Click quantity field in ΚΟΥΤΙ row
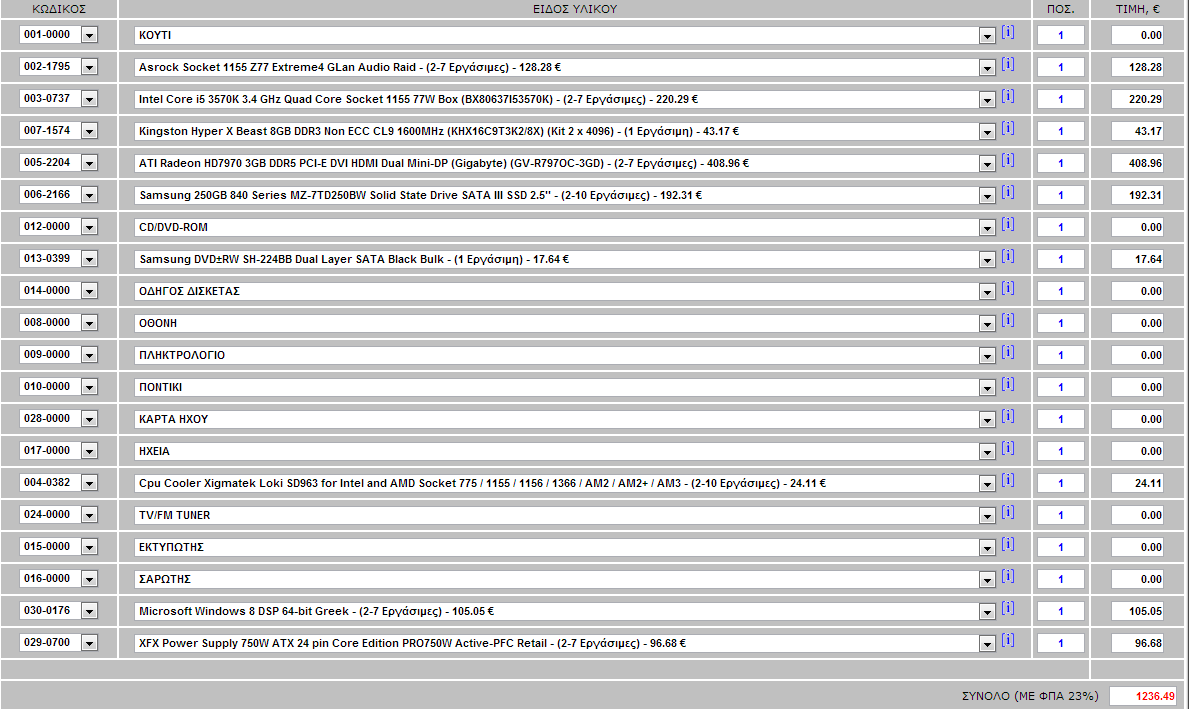Image resolution: width=1189 pixels, height=709 pixels. point(1061,35)
